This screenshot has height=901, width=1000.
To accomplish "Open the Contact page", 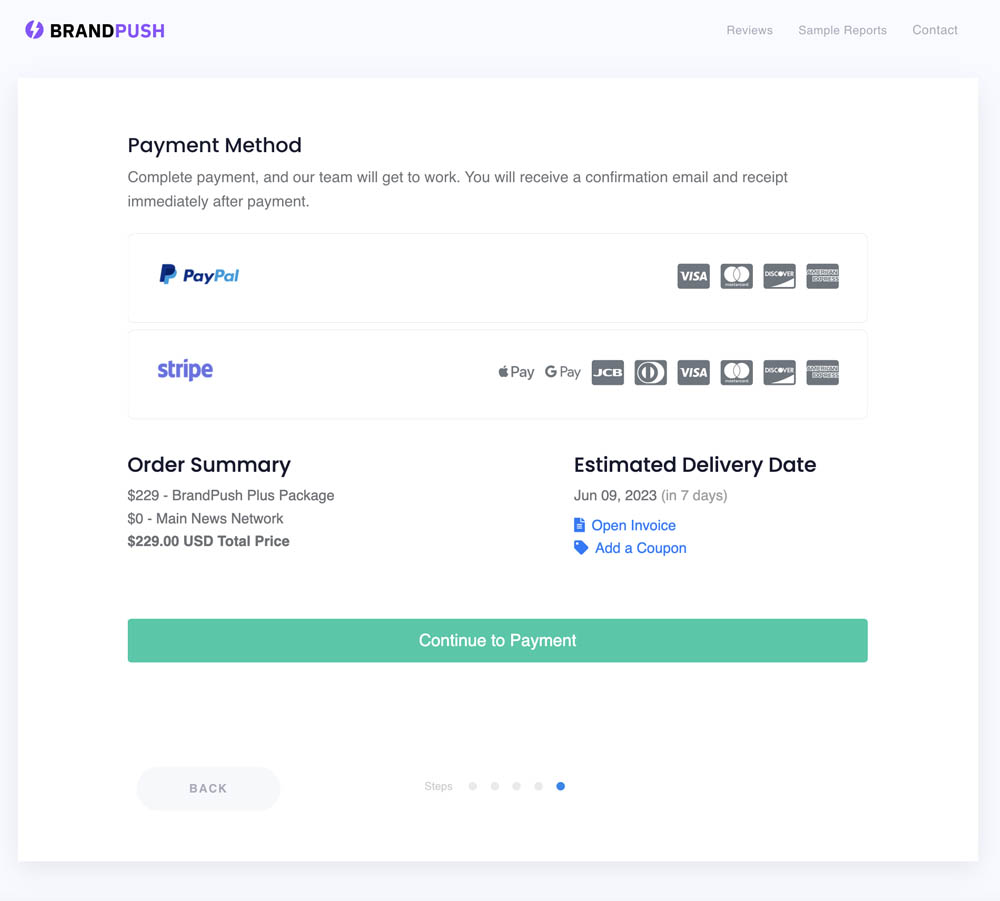I will [934, 30].
